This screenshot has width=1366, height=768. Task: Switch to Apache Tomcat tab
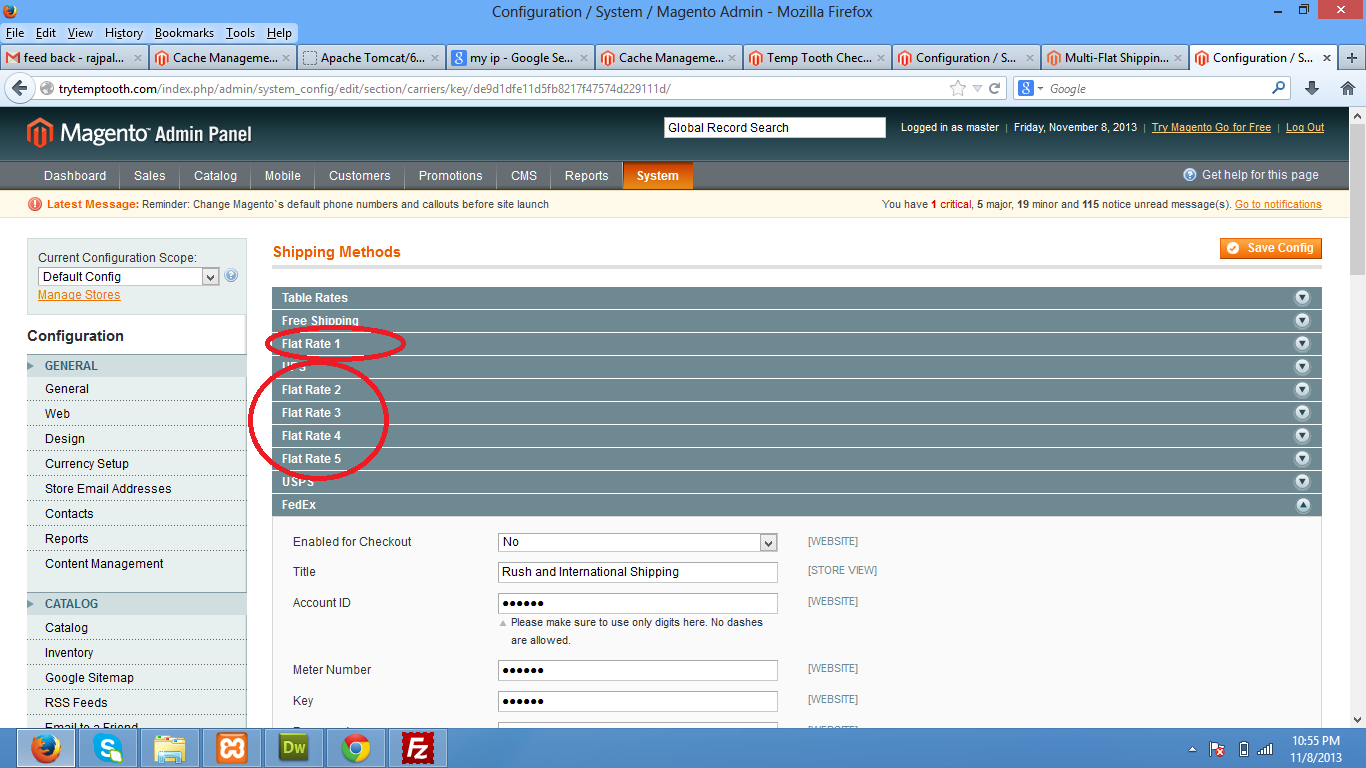pyautogui.click(x=371, y=58)
